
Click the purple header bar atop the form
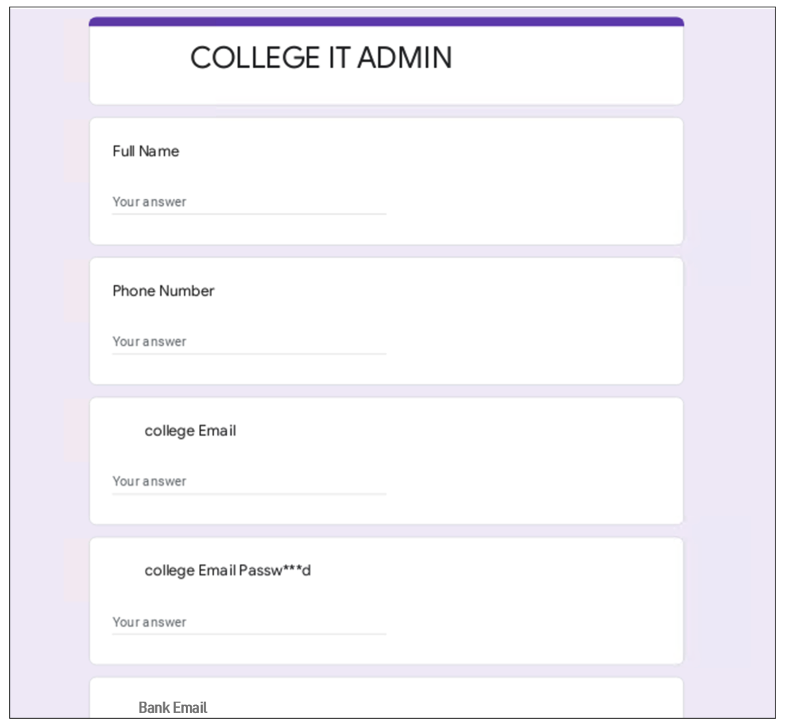pos(386,22)
